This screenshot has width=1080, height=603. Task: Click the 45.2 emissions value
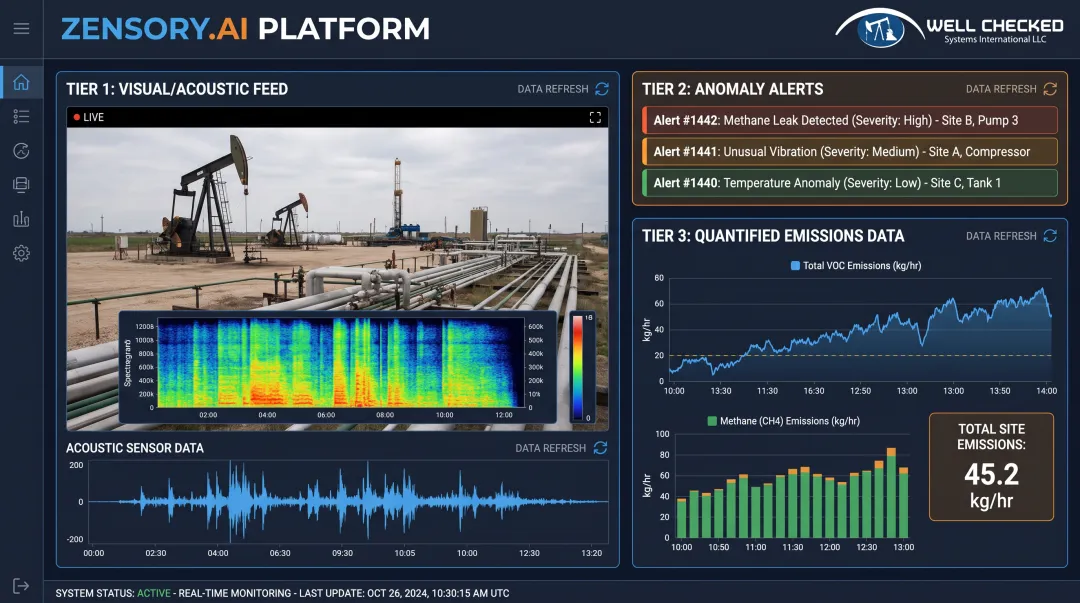point(991,474)
